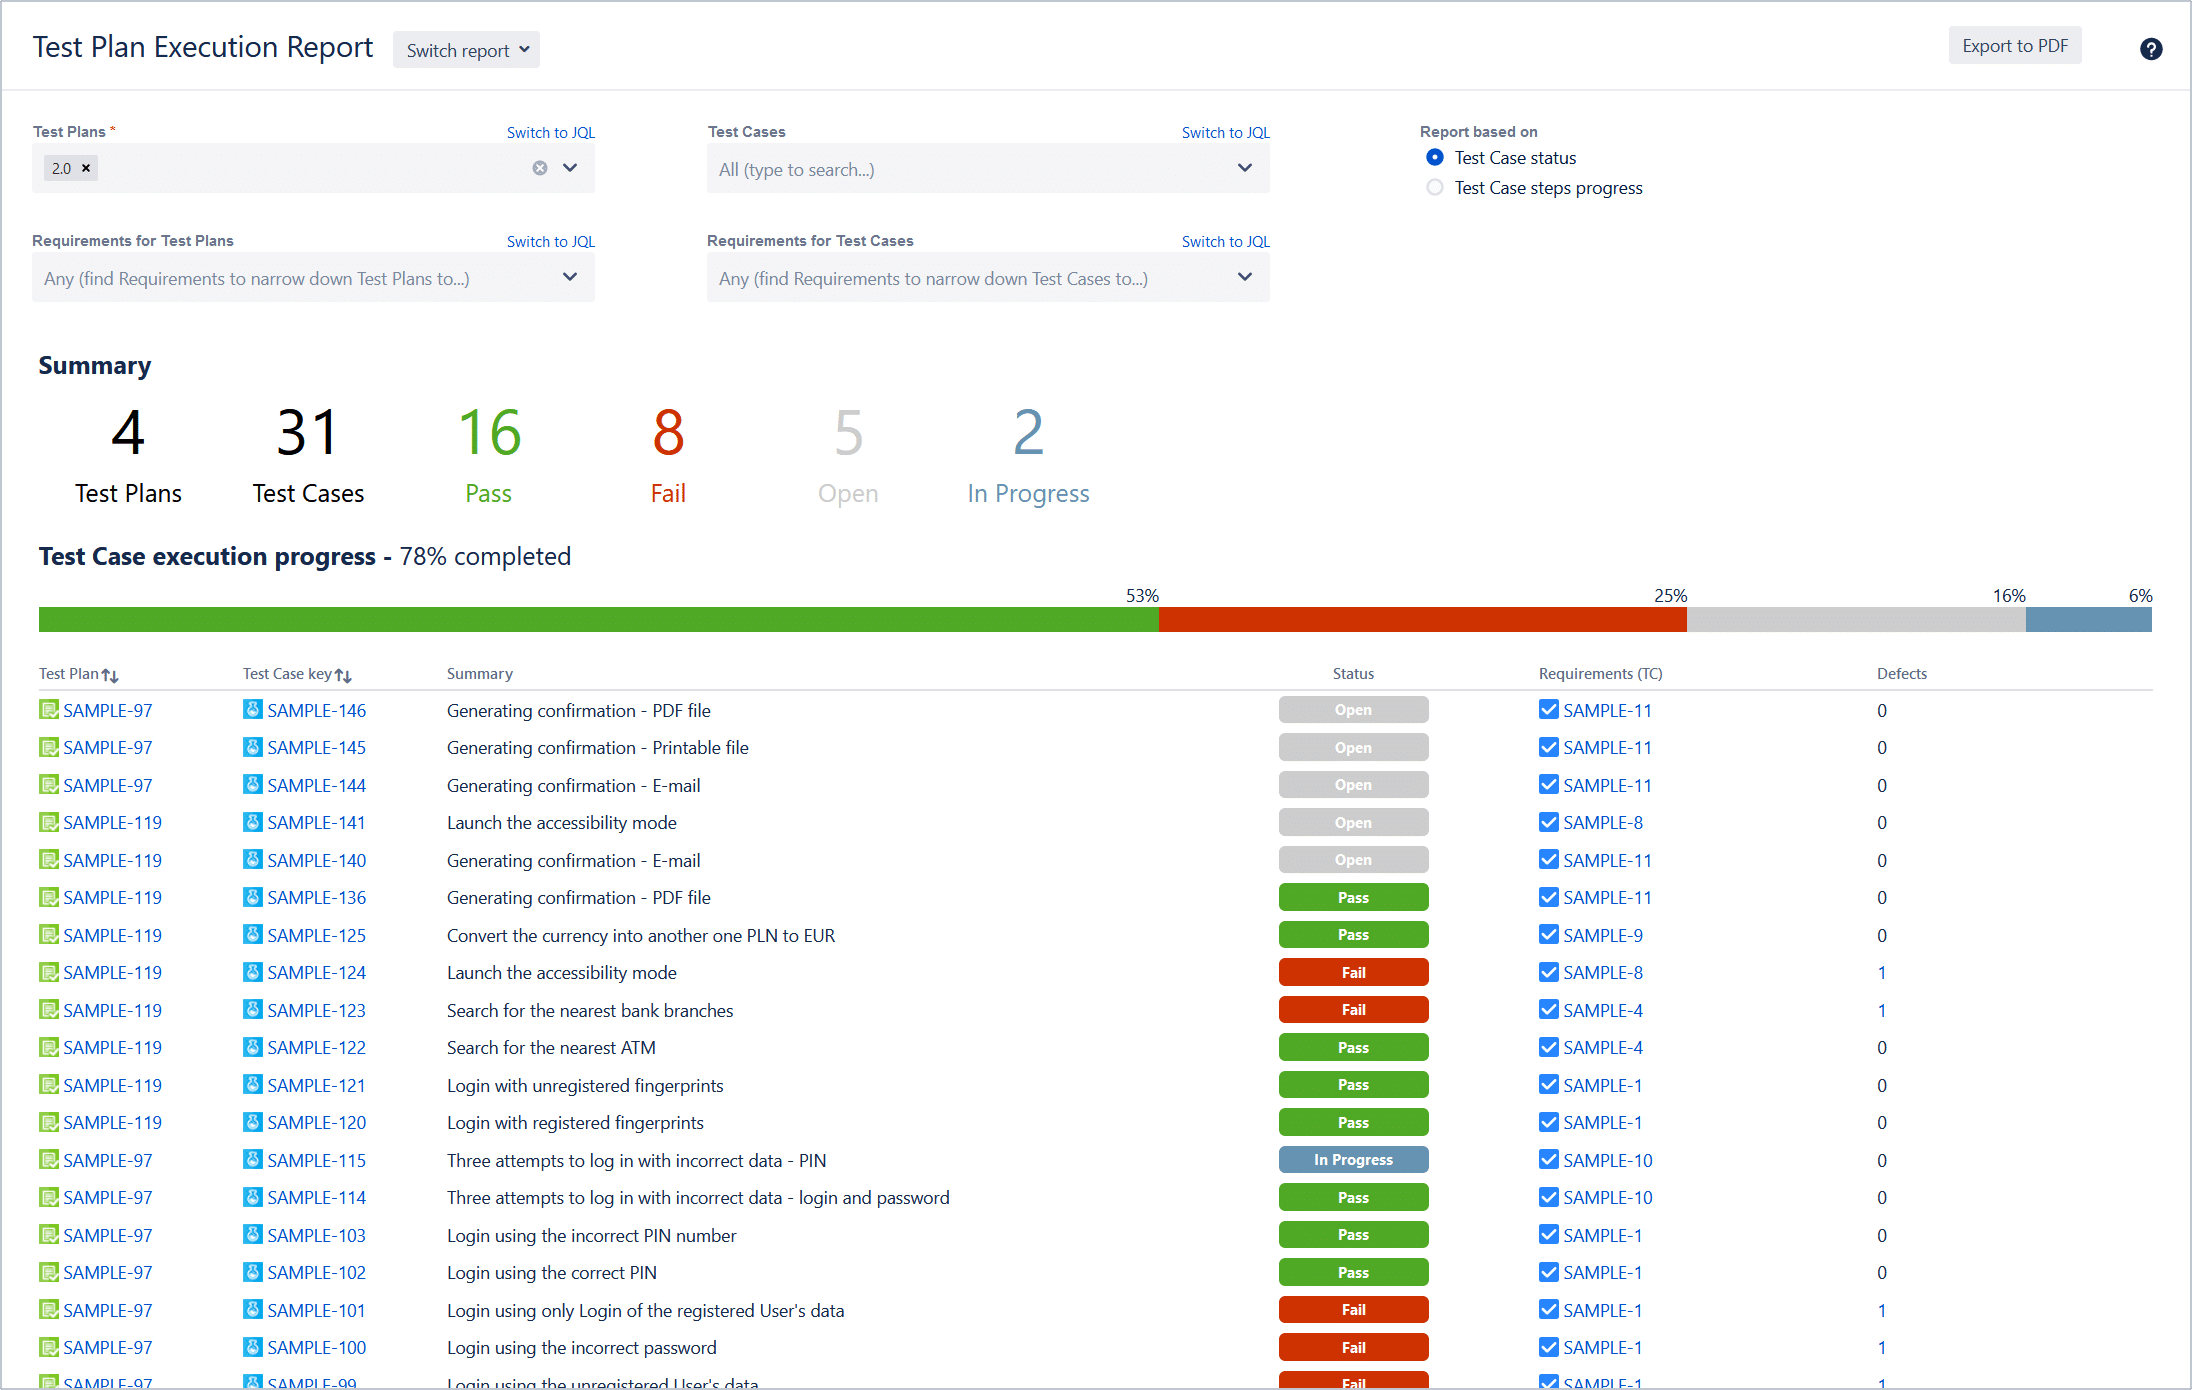Image resolution: width=2192 pixels, height=1390 pixels.
Task: Click the test case icon beside SAMPLE-146
Action: pos(251,710)
